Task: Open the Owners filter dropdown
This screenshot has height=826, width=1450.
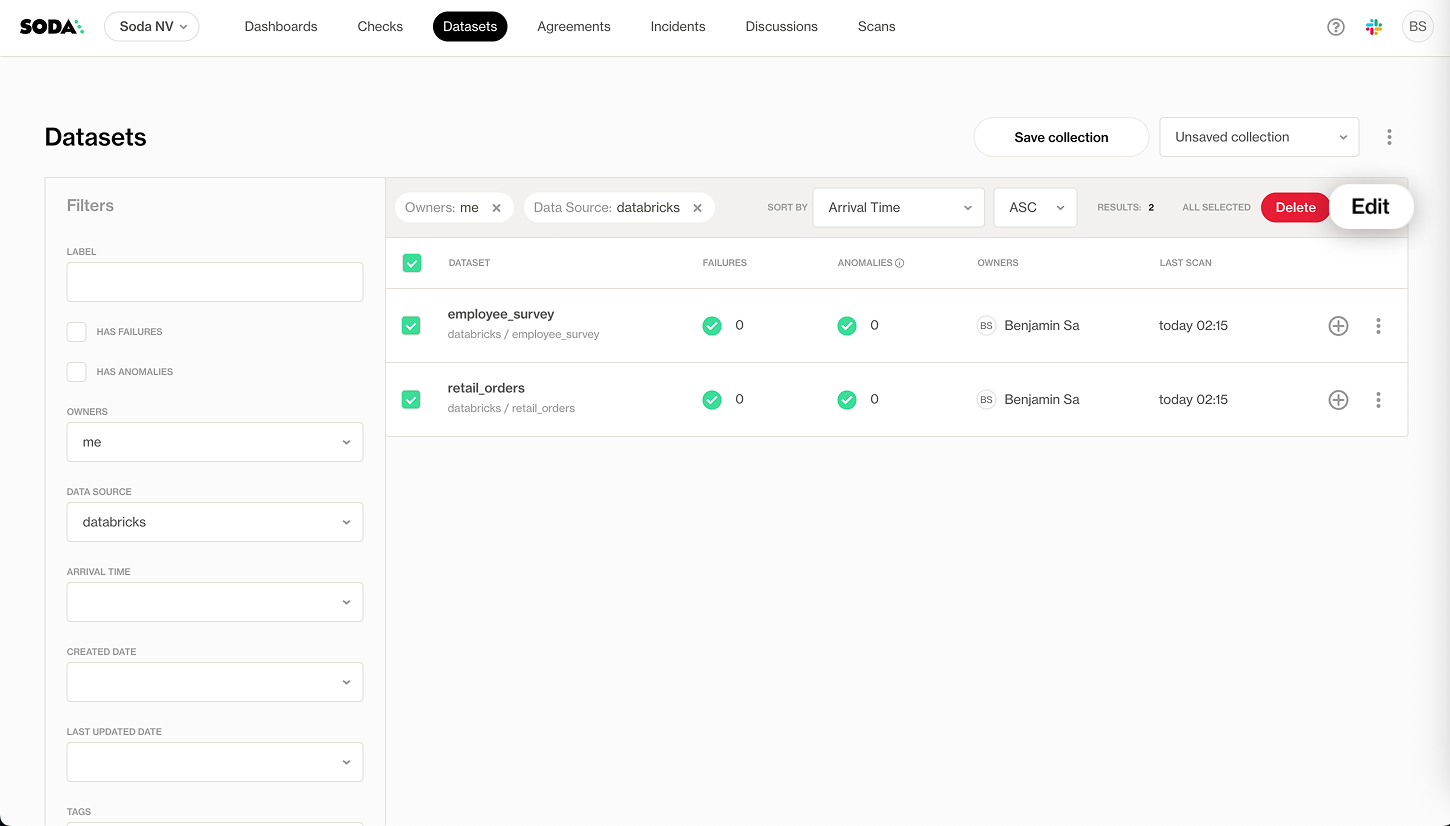Action: 215,442
